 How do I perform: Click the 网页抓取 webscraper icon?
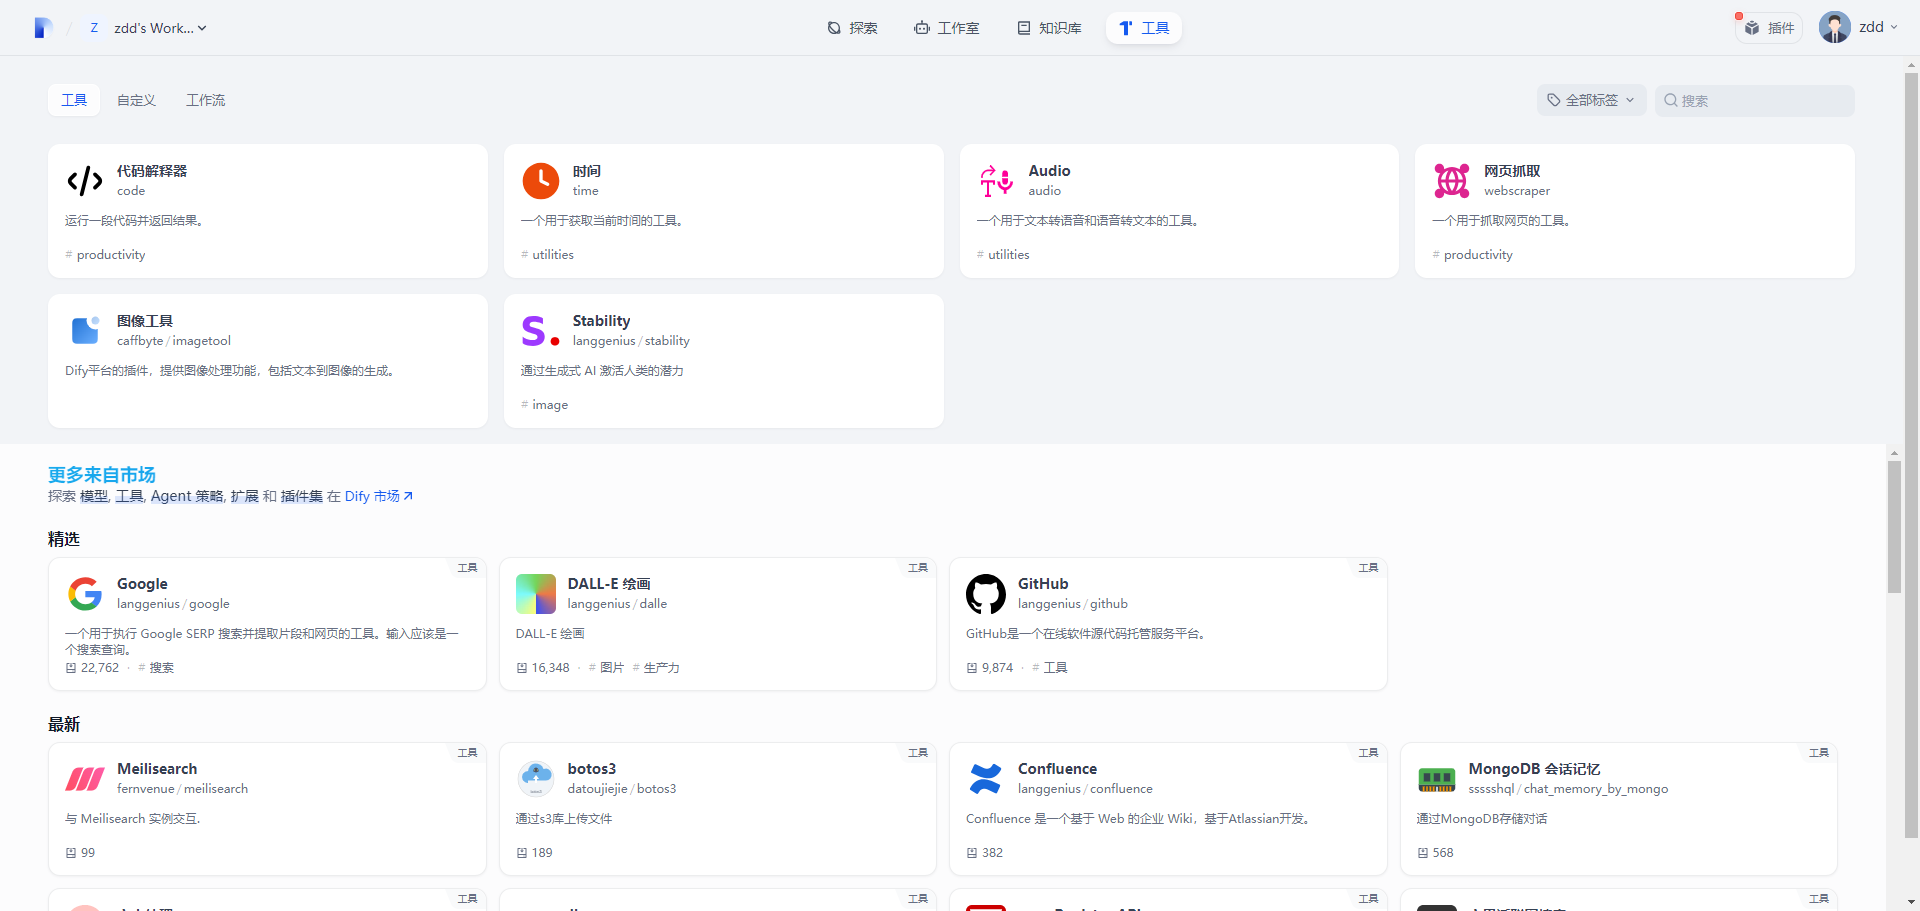[1452, 181]
